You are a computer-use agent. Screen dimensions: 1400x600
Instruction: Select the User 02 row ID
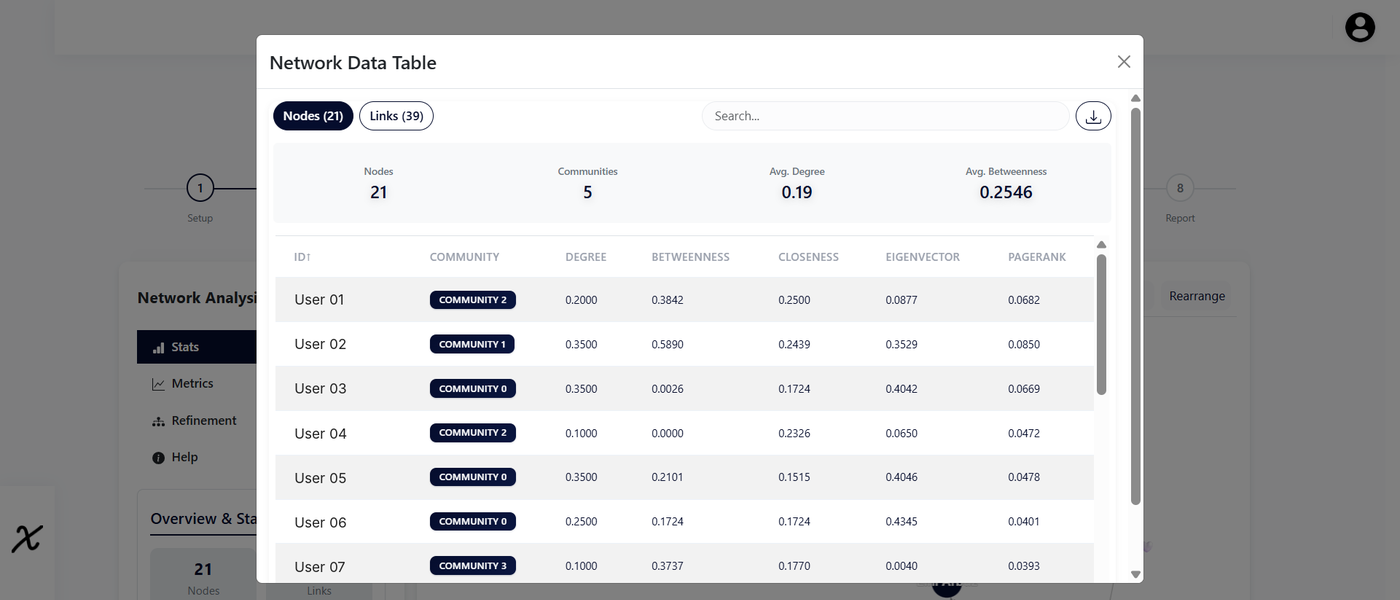[320, 344]
